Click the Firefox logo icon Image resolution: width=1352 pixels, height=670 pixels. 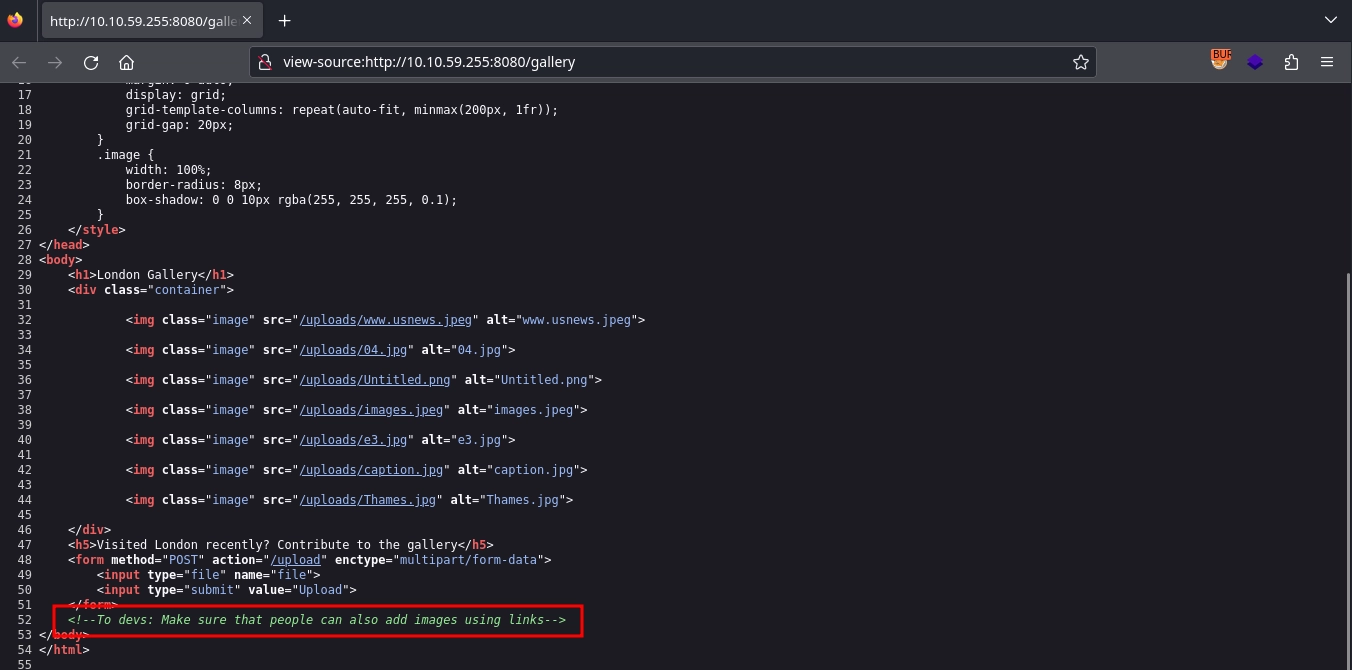14,20
